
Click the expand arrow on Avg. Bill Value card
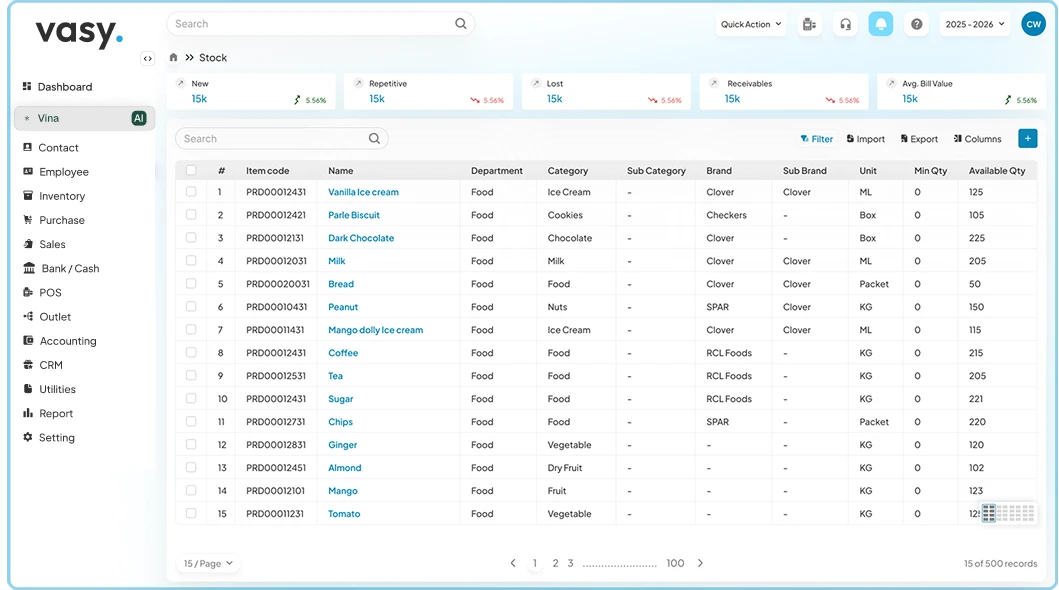pos(892,83)
